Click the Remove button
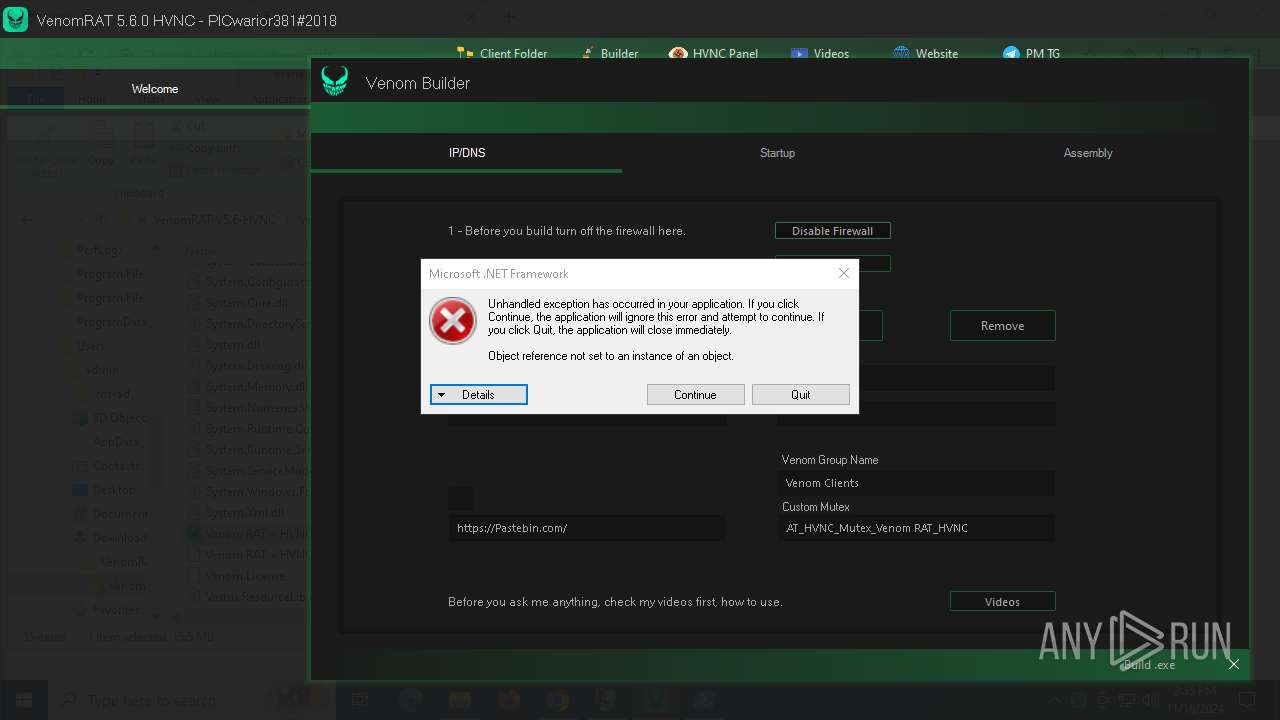The image size is (1280, 720). (x=1002, y=326)
